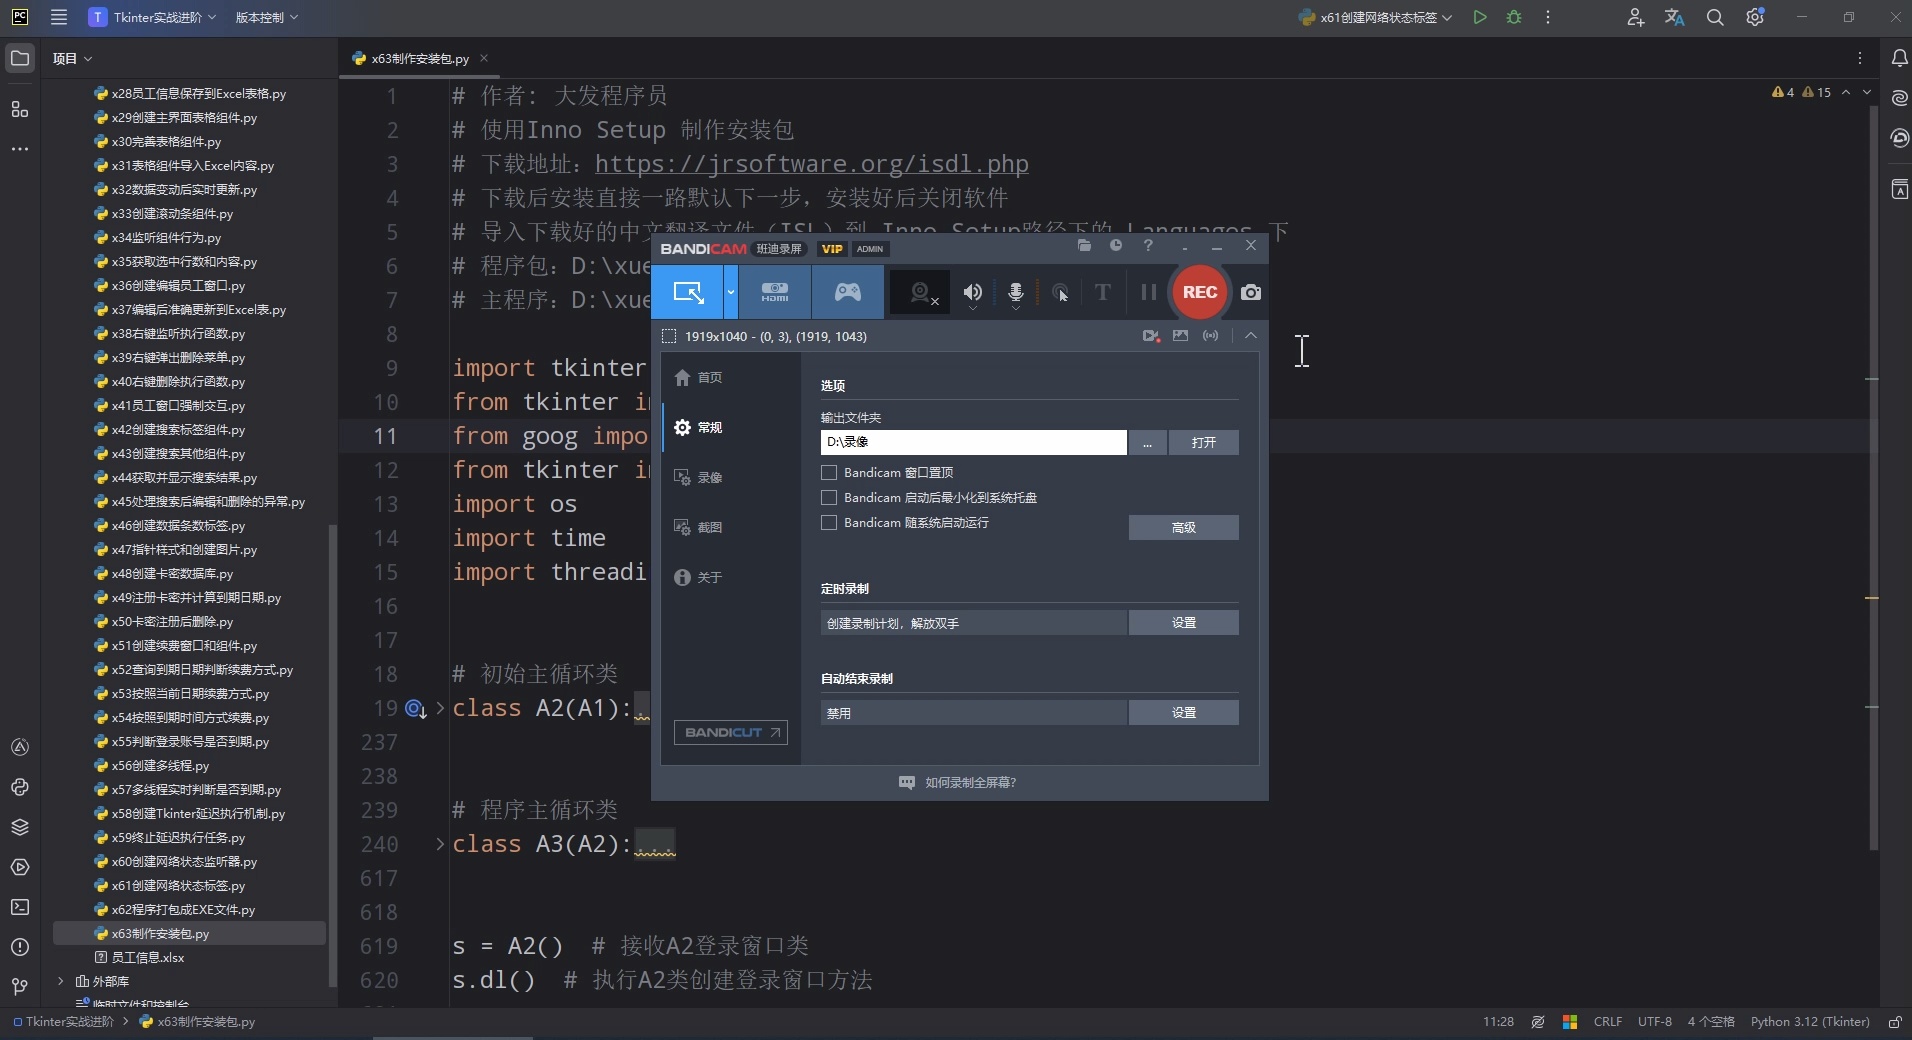
Task: Click 打开 button for output folder
Action: [1204, 442]
